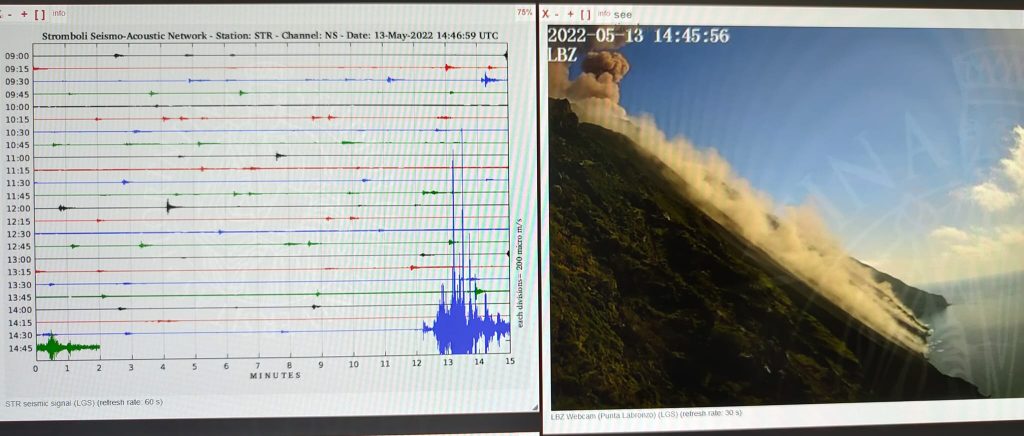Click the Stromboli Seismo-Acoustic Network plot title
The width and height of the screenshot is (1024, 436).
click(270, 36)
